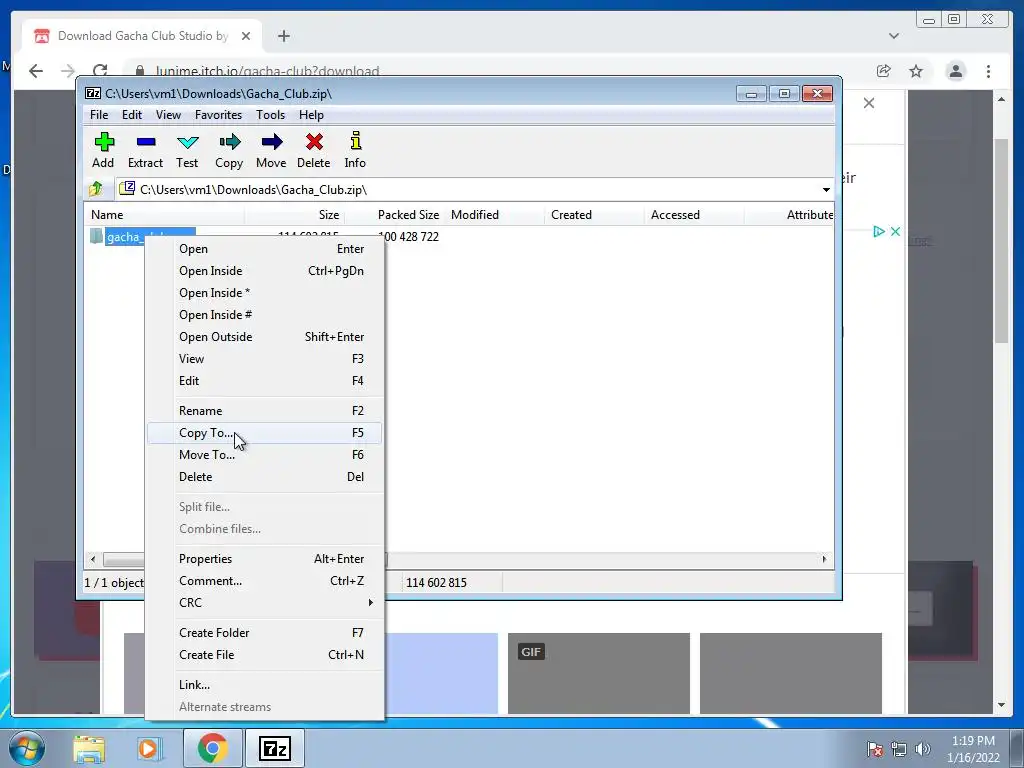Share this page icon in Chrome
Image resolution: width=1024 pixels, height=768 pixels.
pos(884,71)
